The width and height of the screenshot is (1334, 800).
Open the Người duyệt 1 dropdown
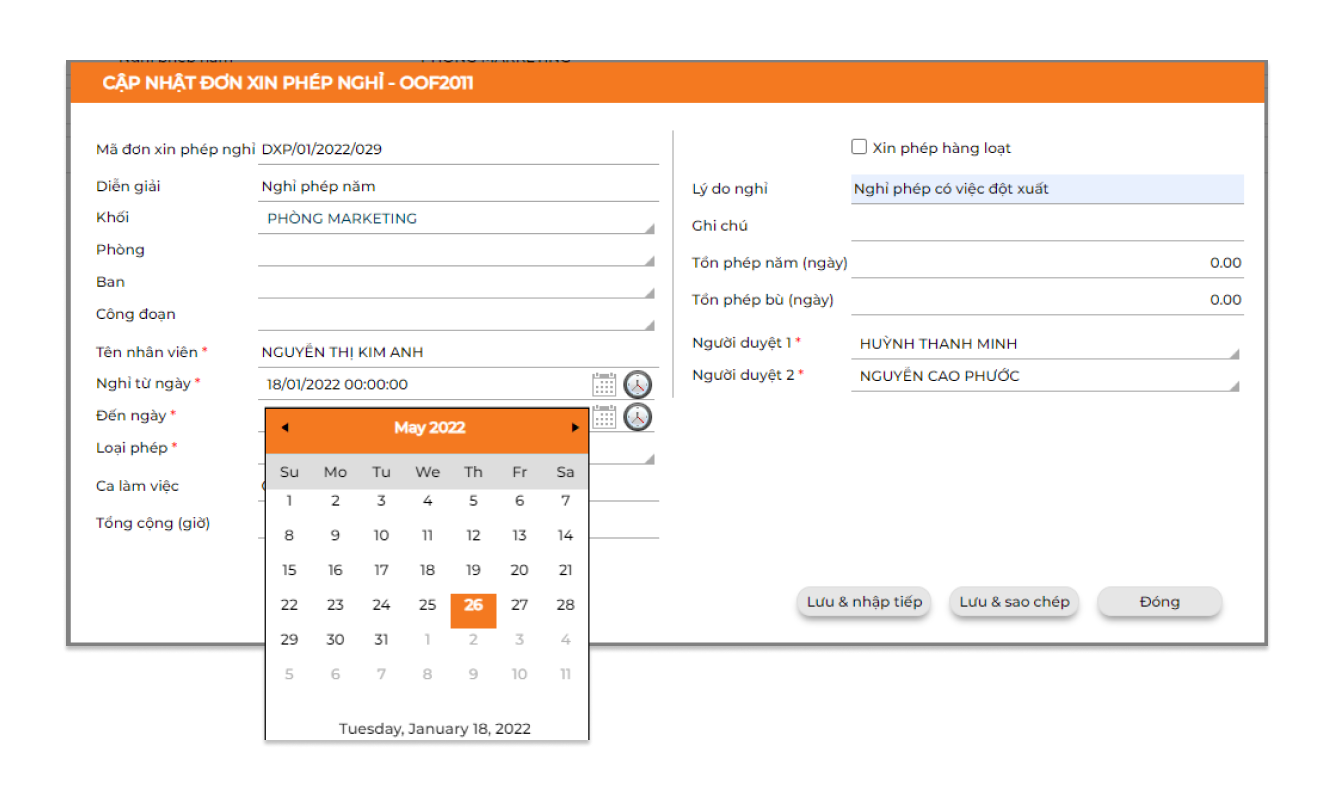point(1233,353)
